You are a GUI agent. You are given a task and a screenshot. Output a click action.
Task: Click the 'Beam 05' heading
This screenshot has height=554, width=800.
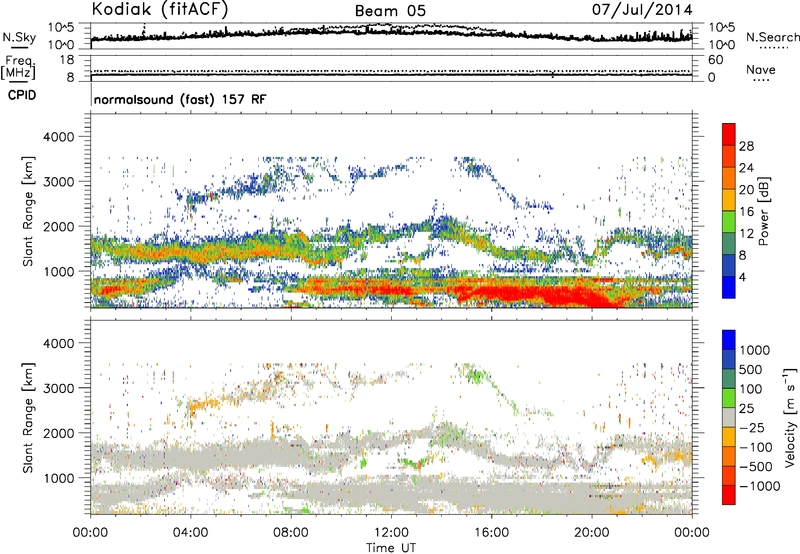[390, 11]
